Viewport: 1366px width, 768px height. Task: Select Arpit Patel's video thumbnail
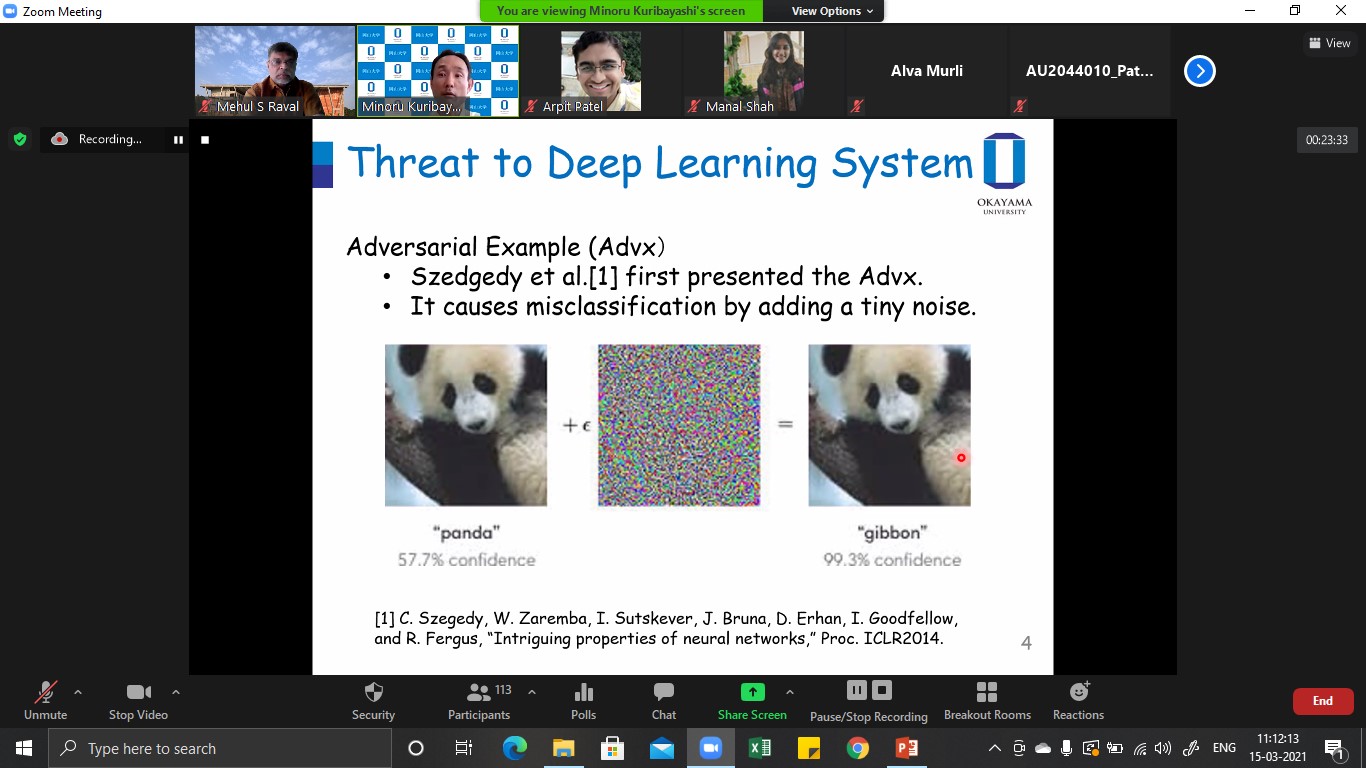click(x=601, y=71)
